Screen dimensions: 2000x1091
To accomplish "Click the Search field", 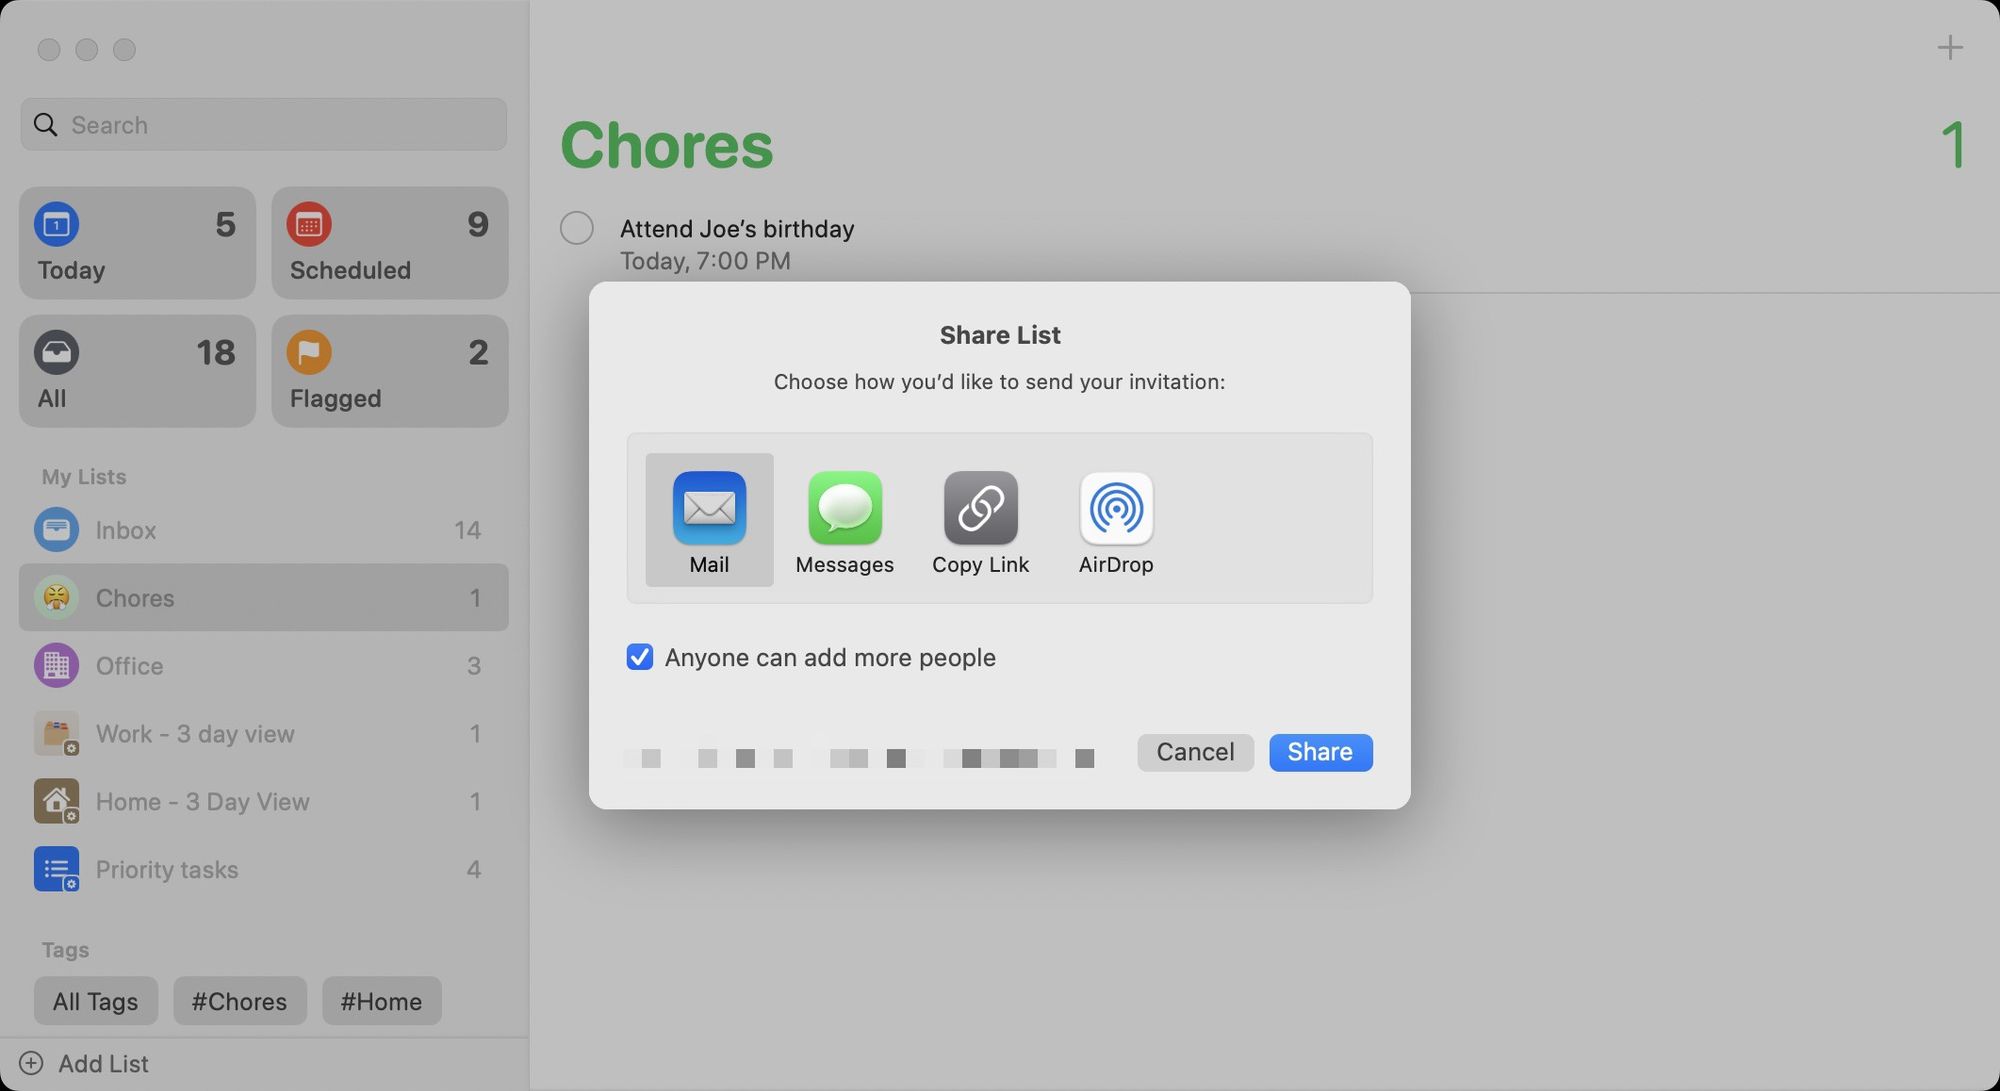I will click(263, 124).
